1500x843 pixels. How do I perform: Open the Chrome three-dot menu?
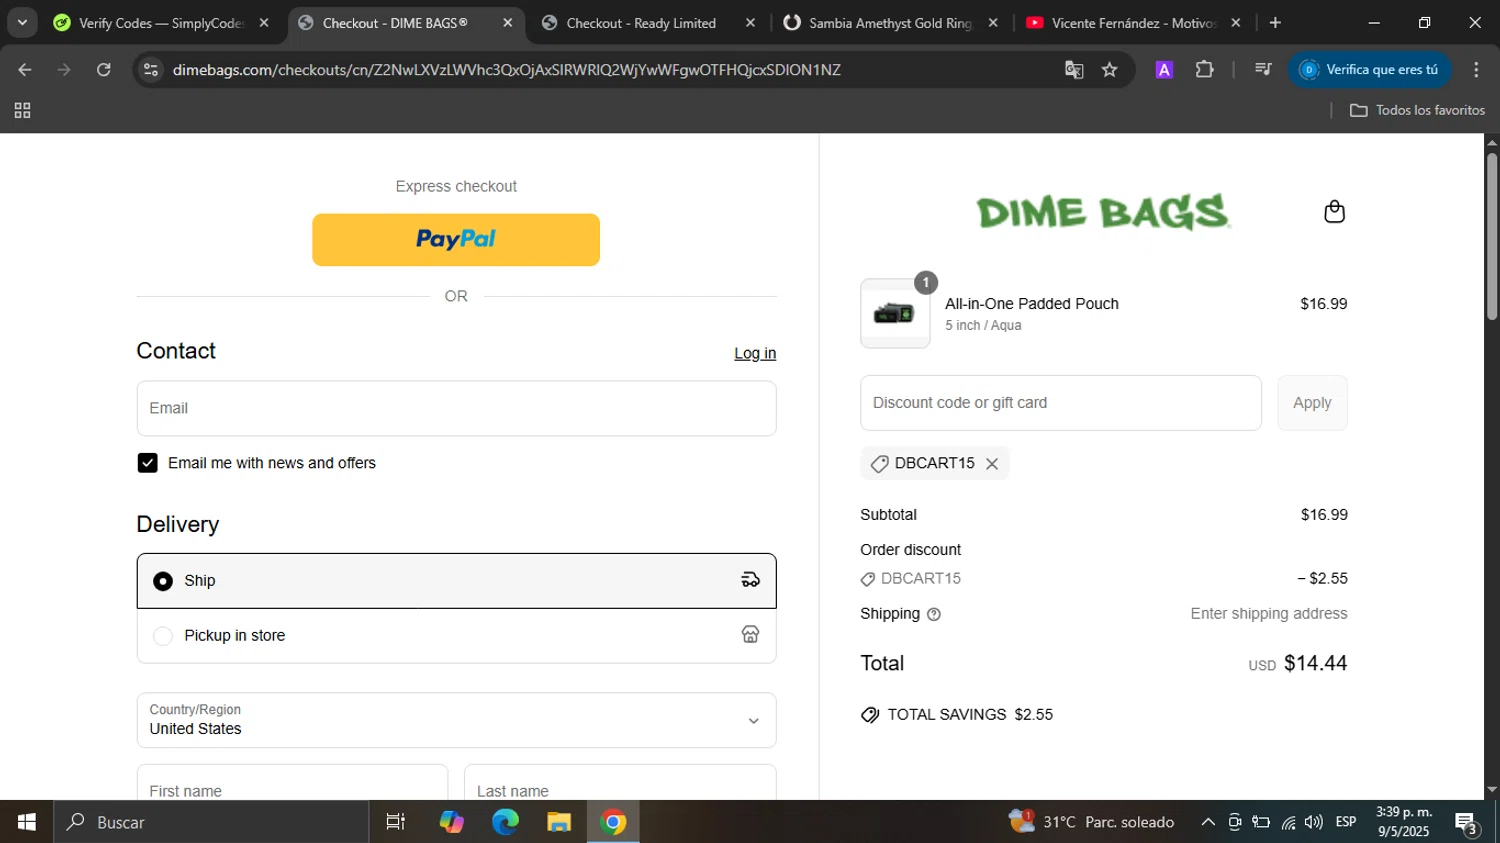coord(1476,69)
